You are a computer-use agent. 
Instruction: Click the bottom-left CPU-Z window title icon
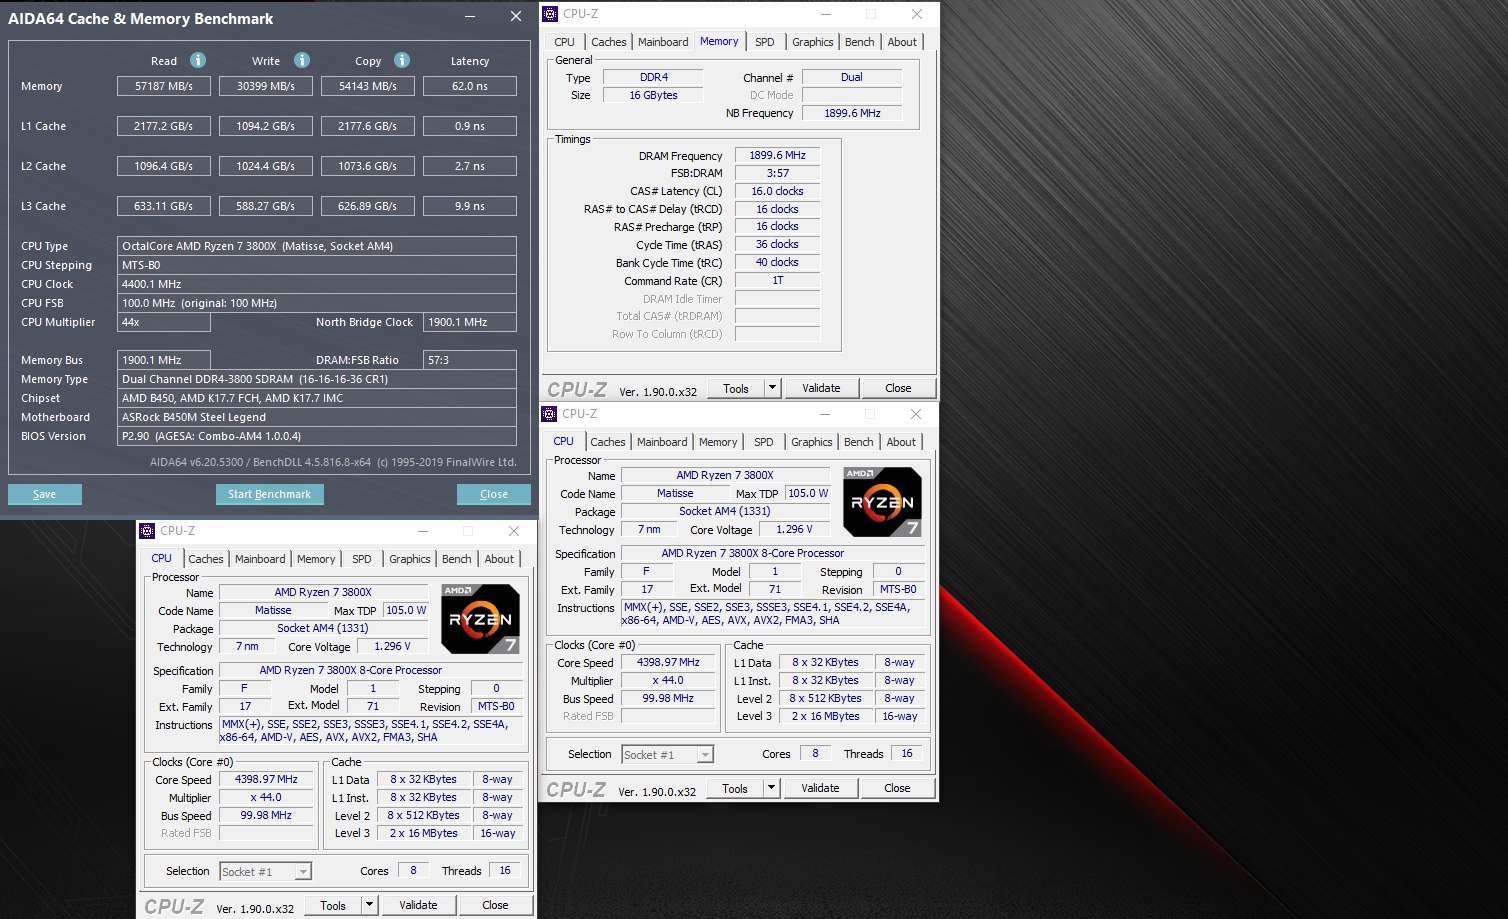pos(147,531)
